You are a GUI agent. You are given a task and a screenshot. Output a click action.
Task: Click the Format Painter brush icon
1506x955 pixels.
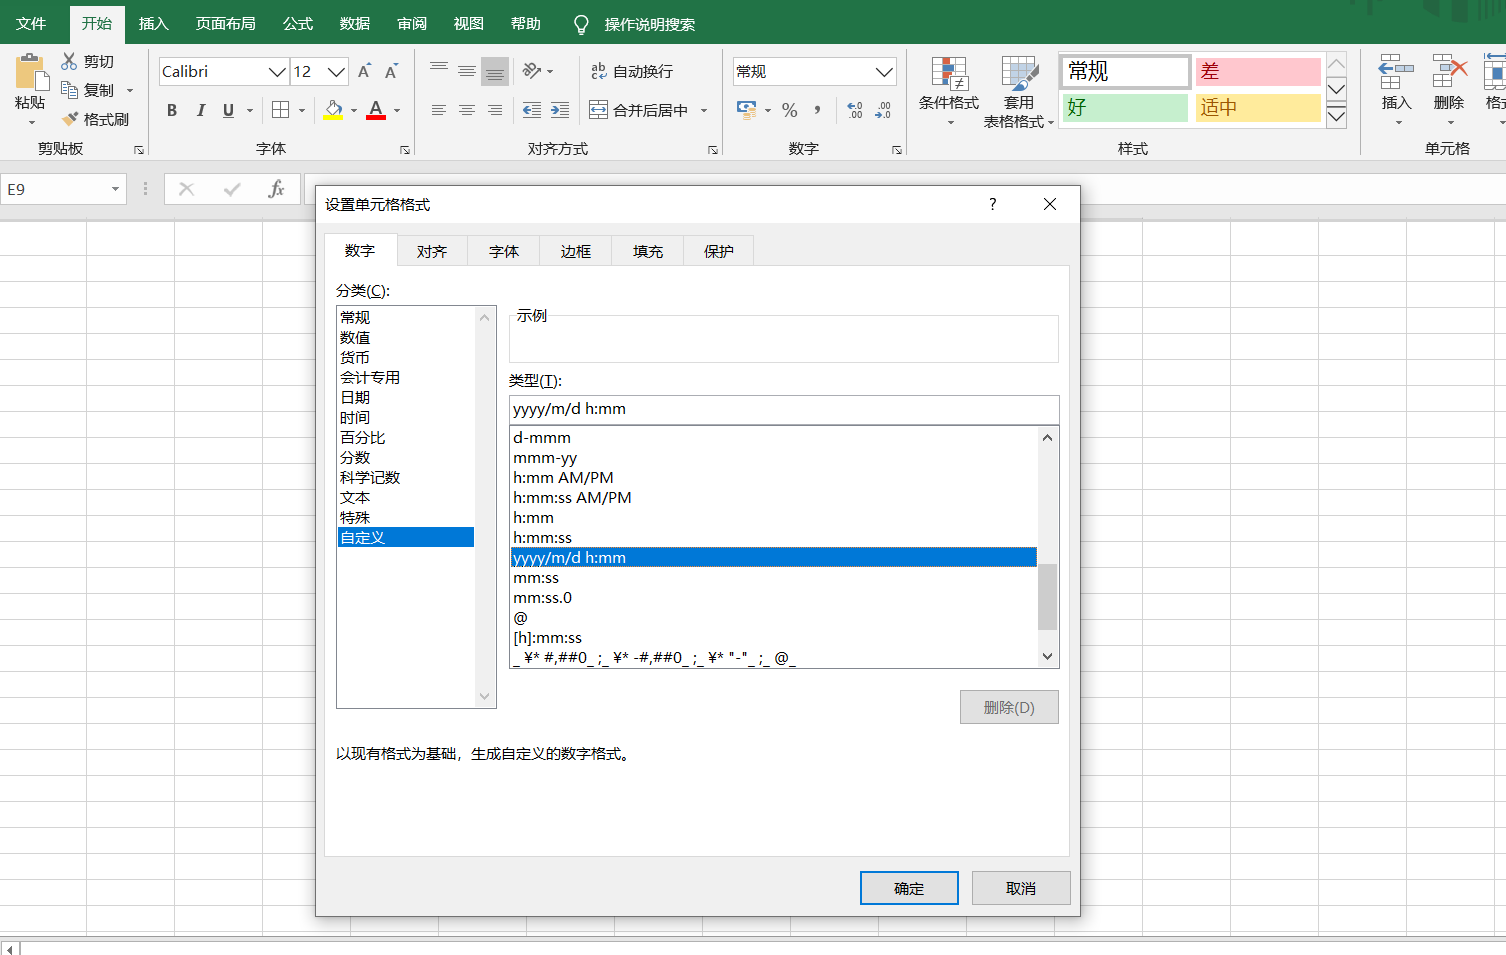click(70, 119)
